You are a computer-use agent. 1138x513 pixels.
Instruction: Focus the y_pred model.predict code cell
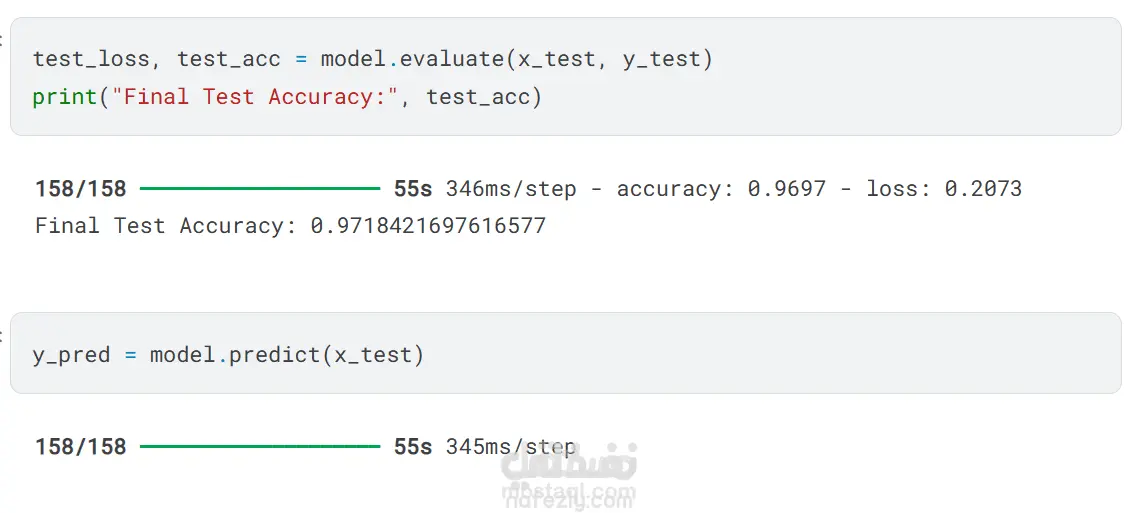(700, 354)
